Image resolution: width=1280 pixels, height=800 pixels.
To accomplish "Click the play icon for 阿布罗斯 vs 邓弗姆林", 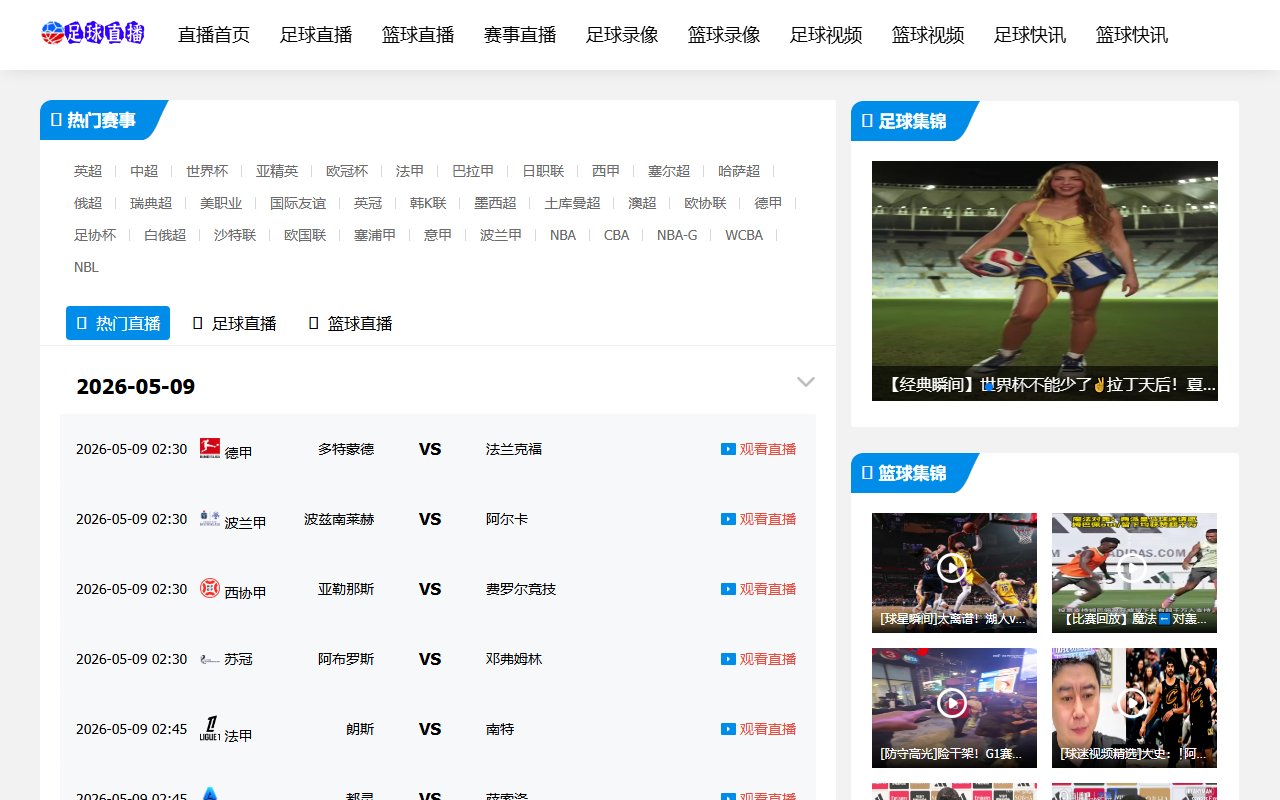I will 728,659.
